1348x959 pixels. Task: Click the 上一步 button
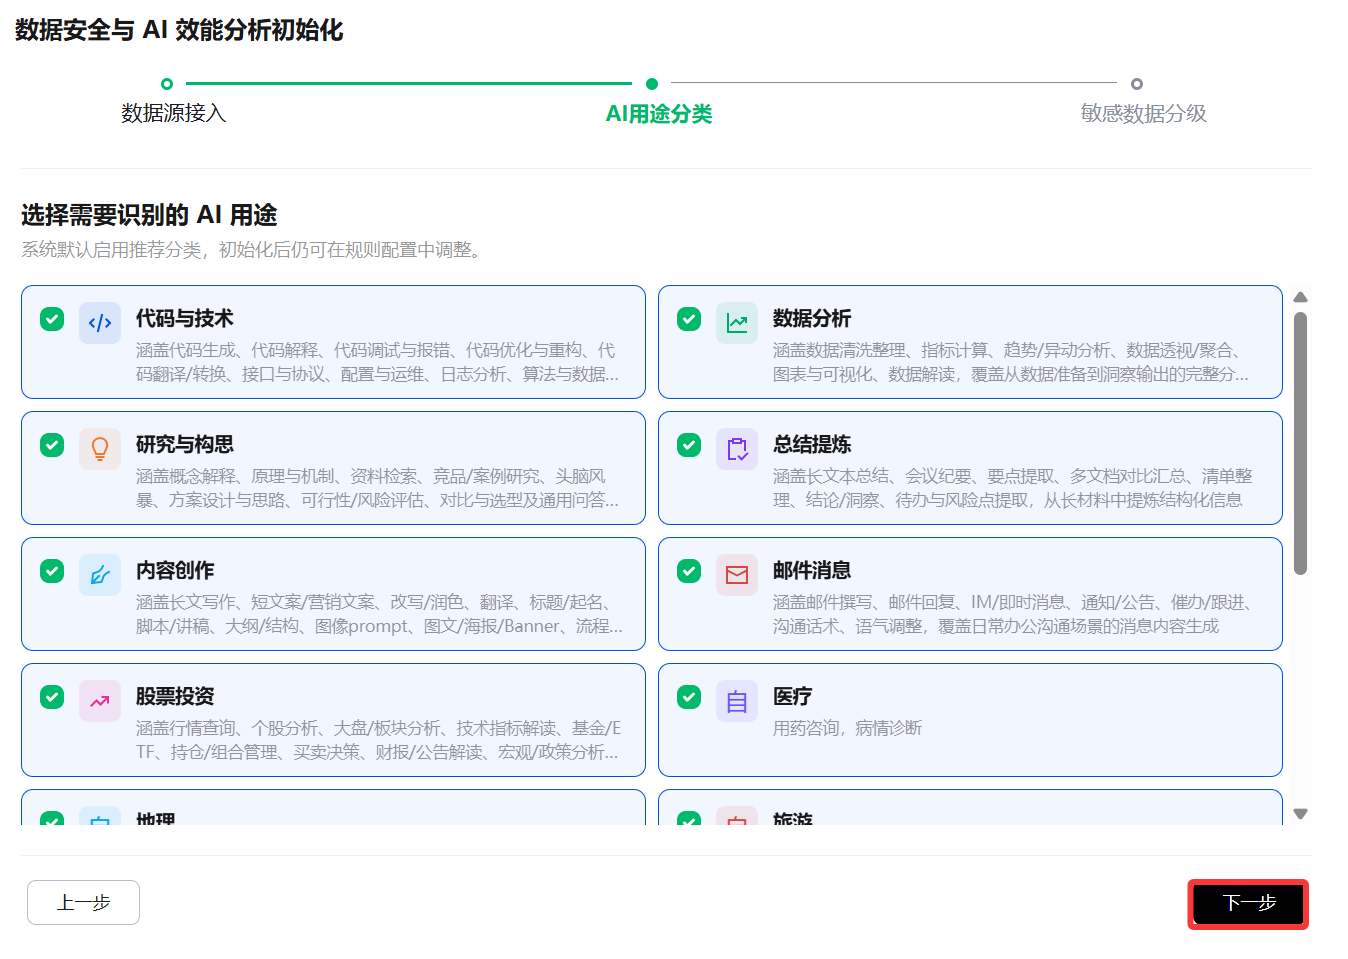point(83,902)
